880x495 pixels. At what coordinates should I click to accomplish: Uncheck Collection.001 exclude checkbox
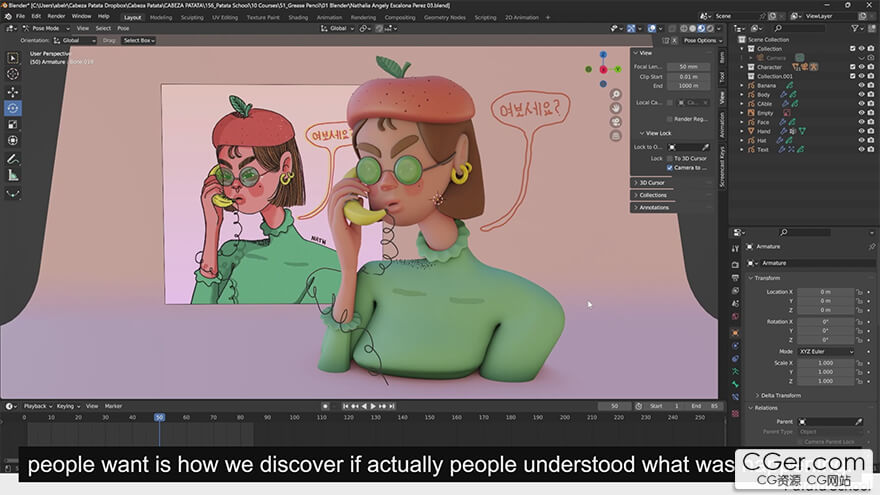coord(852,76)
